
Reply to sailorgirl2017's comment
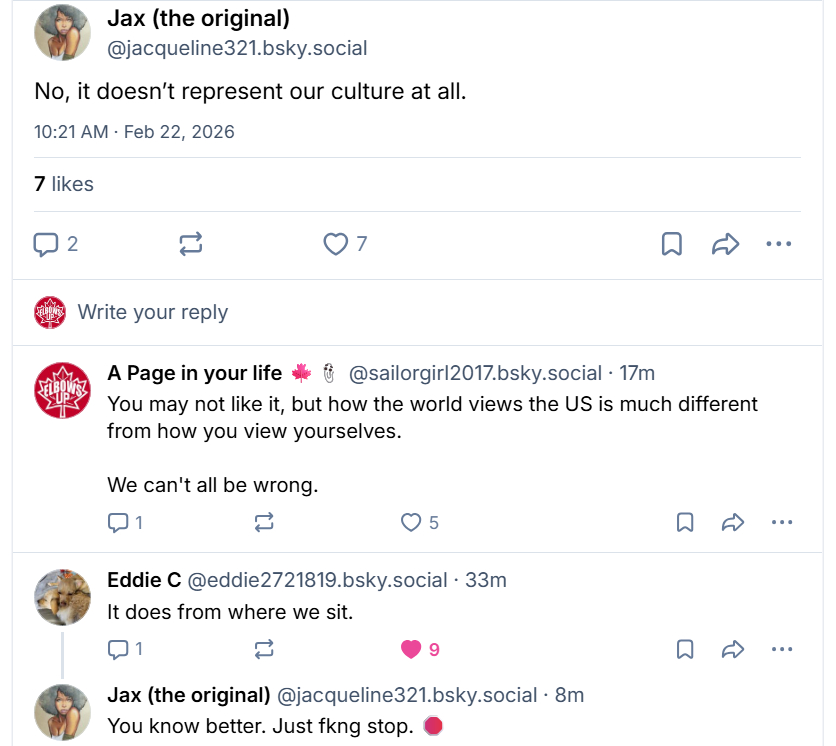(x=118, y=522)
